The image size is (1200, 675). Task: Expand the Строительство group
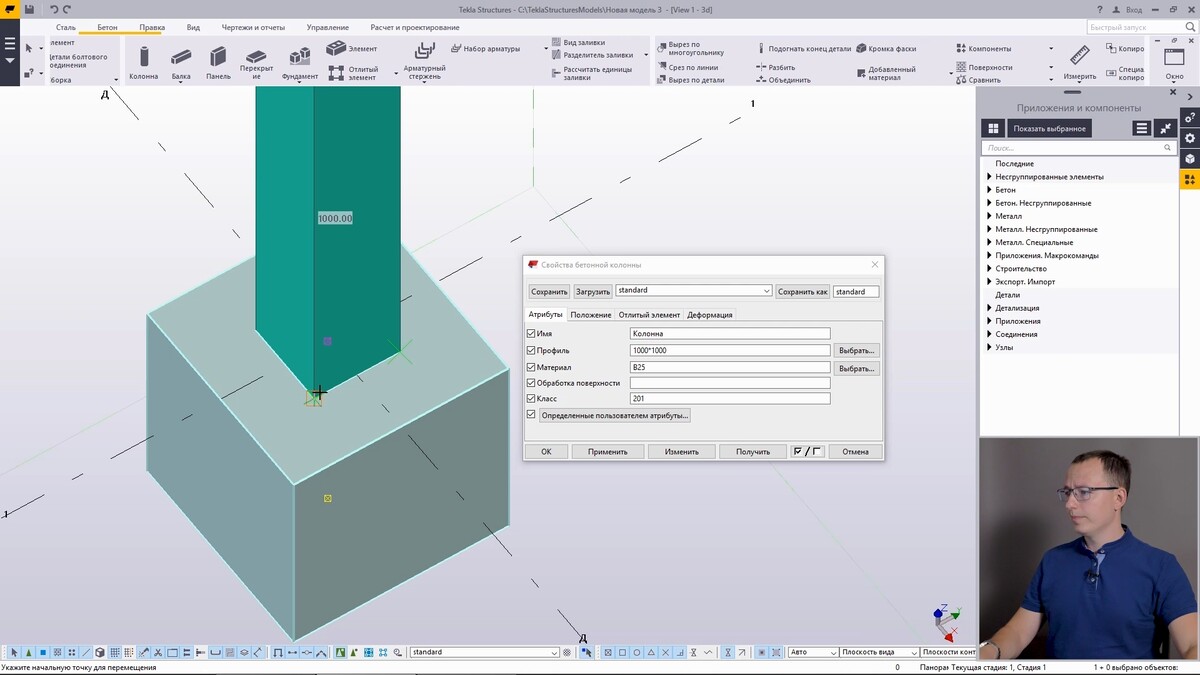tap(989, 269)
